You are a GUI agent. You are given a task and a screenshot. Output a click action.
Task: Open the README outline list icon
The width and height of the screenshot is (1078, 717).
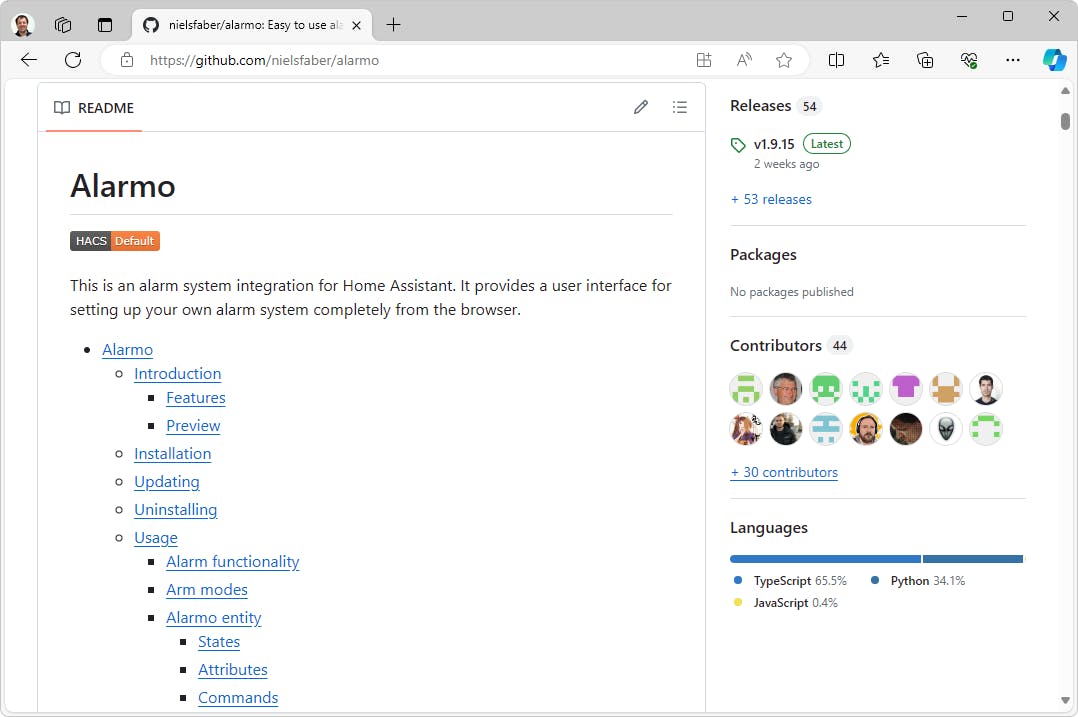pyautogui.click(x=680, y=107)
